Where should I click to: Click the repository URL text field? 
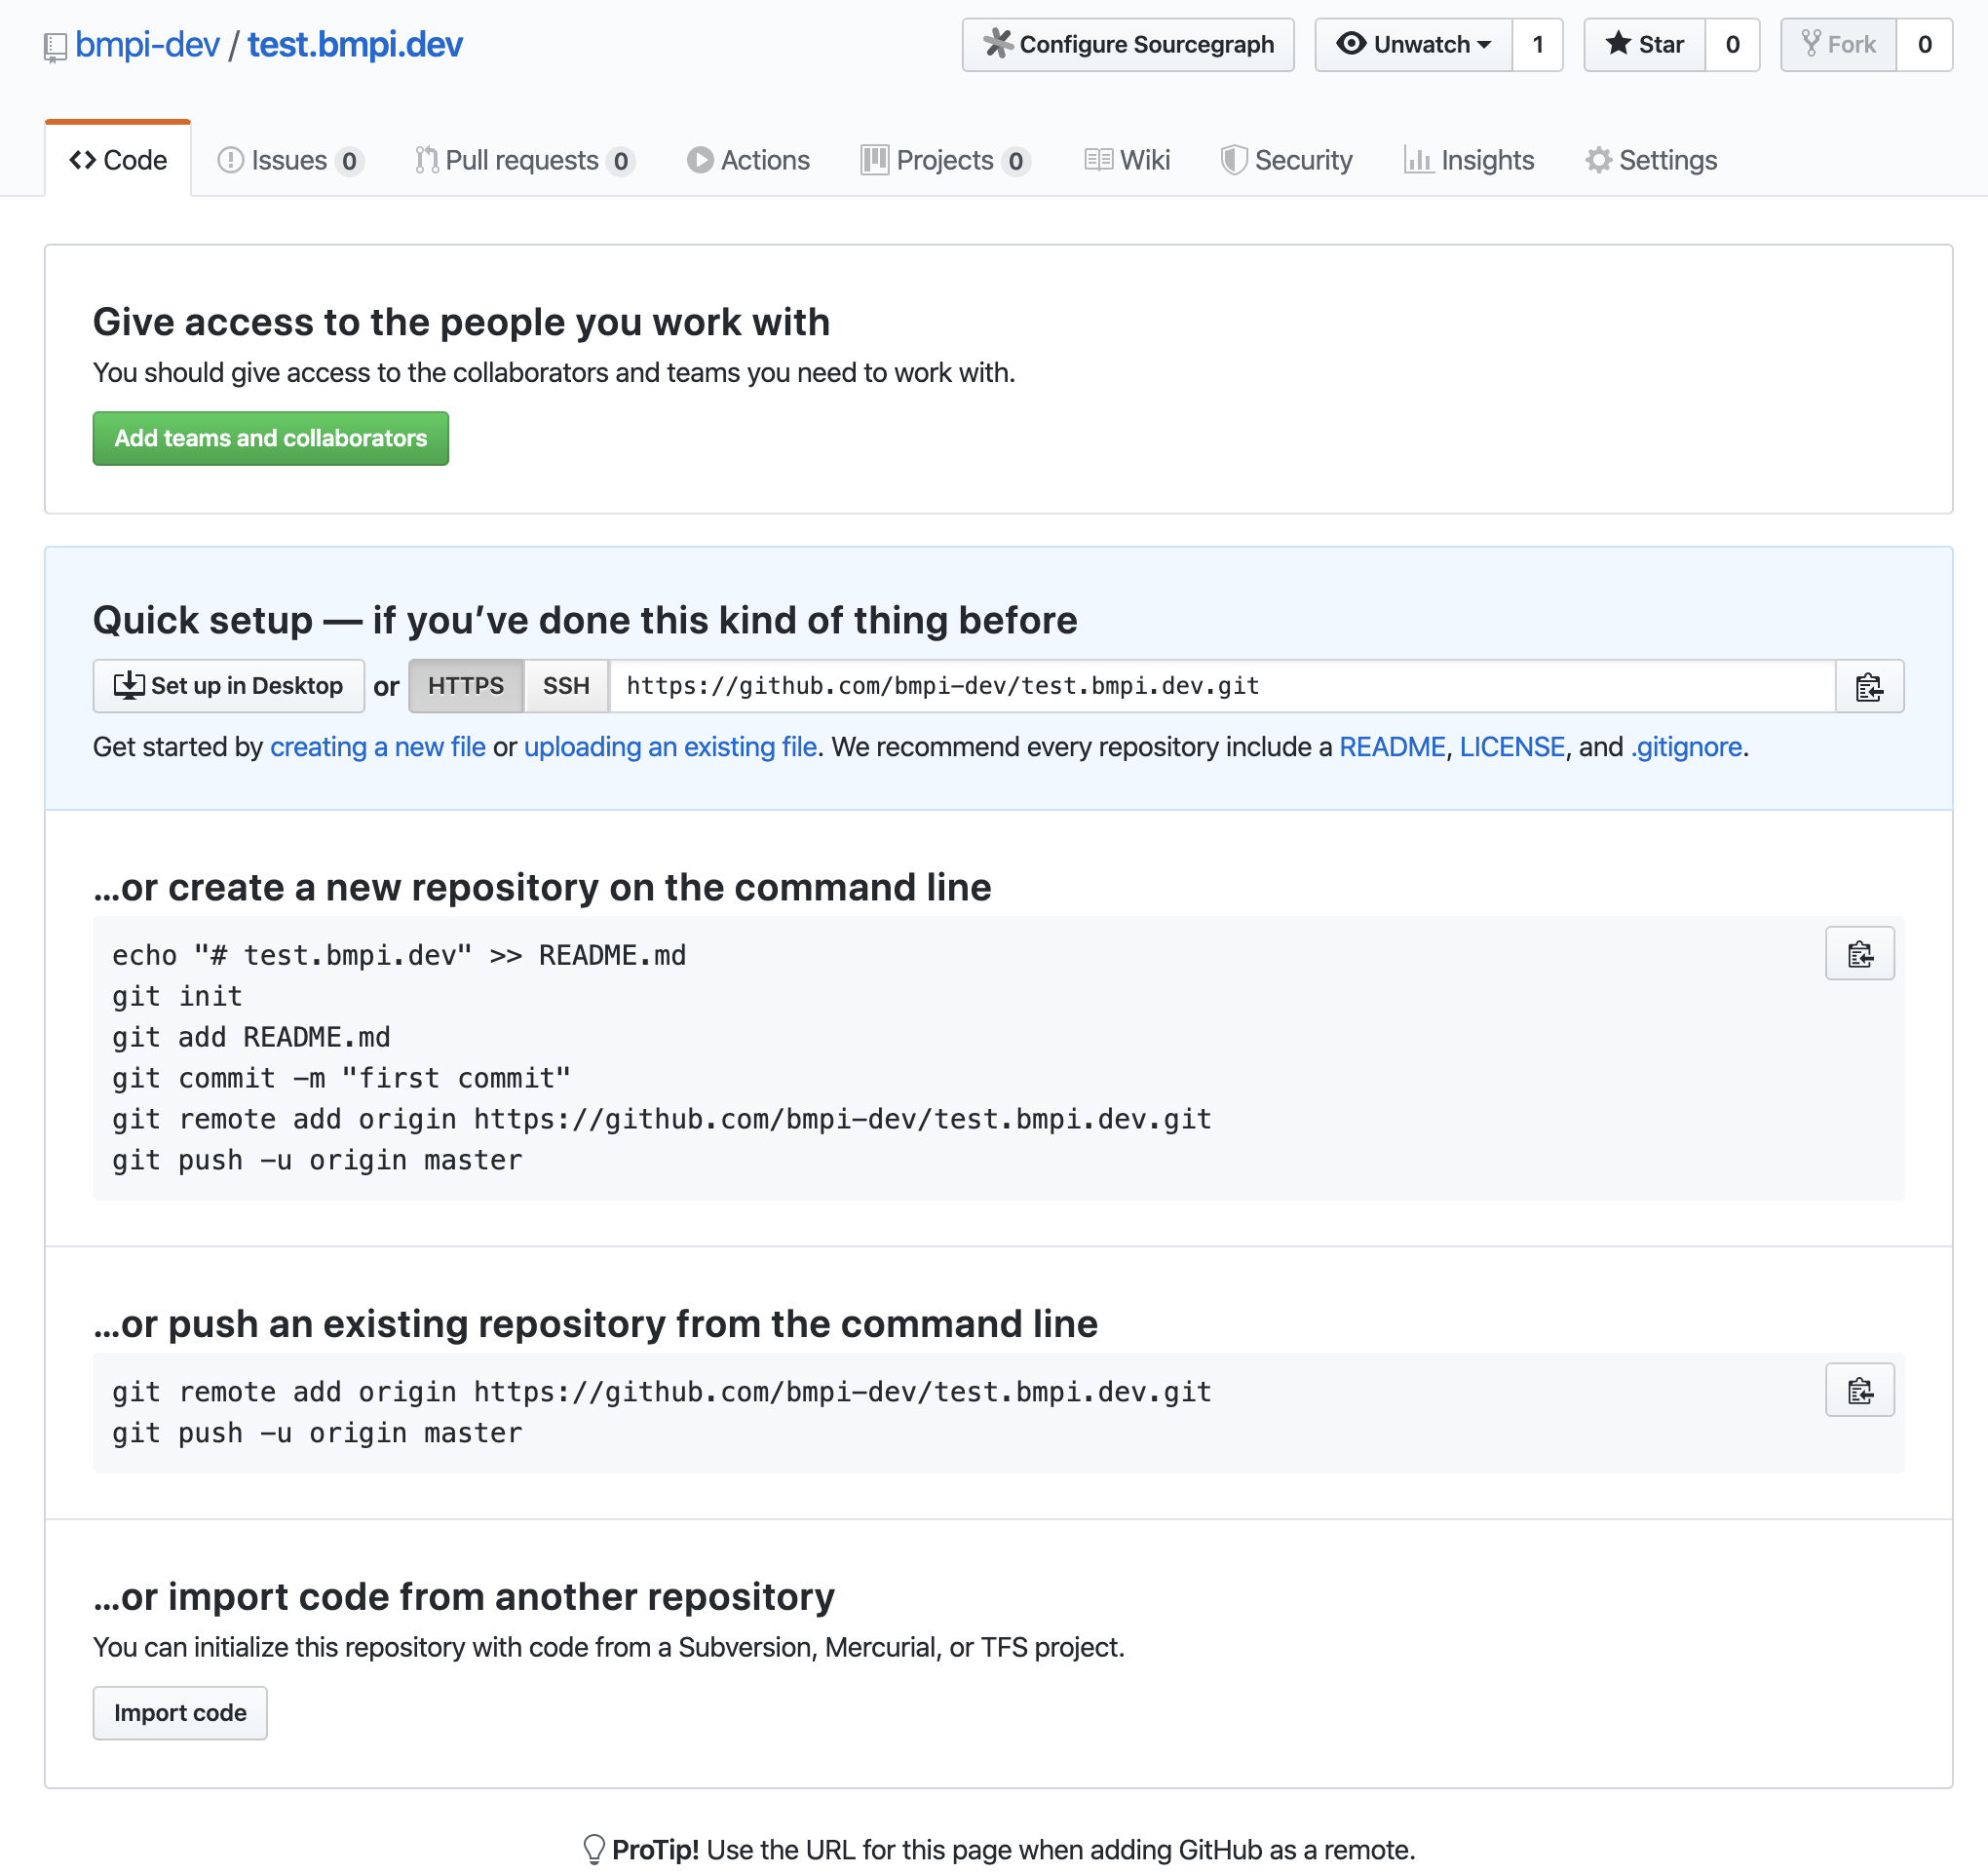tap(1222, 686)
